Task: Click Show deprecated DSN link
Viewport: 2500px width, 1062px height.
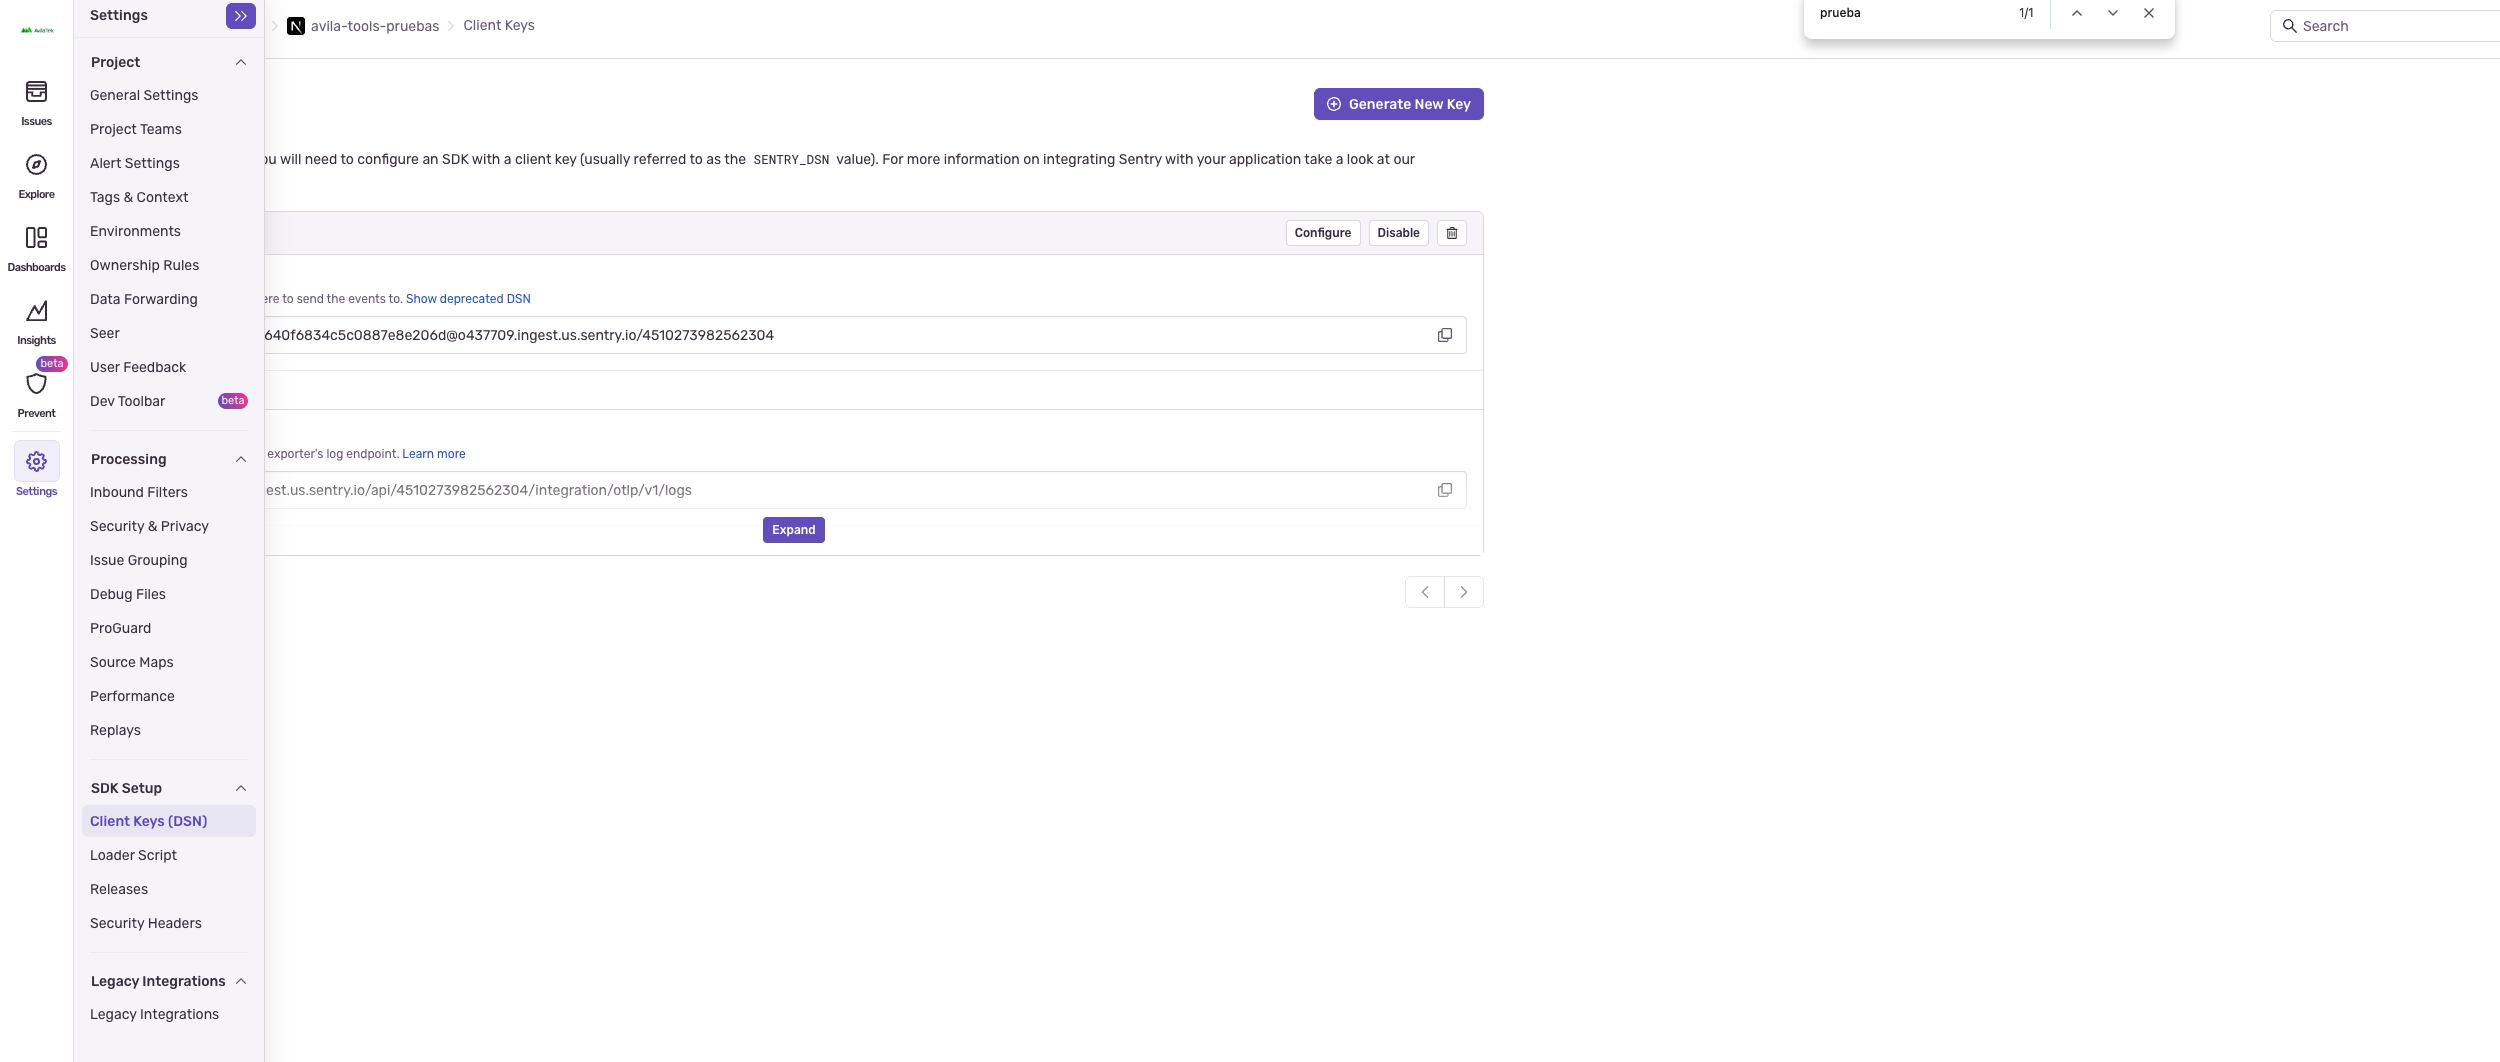Action: [467, 299]
